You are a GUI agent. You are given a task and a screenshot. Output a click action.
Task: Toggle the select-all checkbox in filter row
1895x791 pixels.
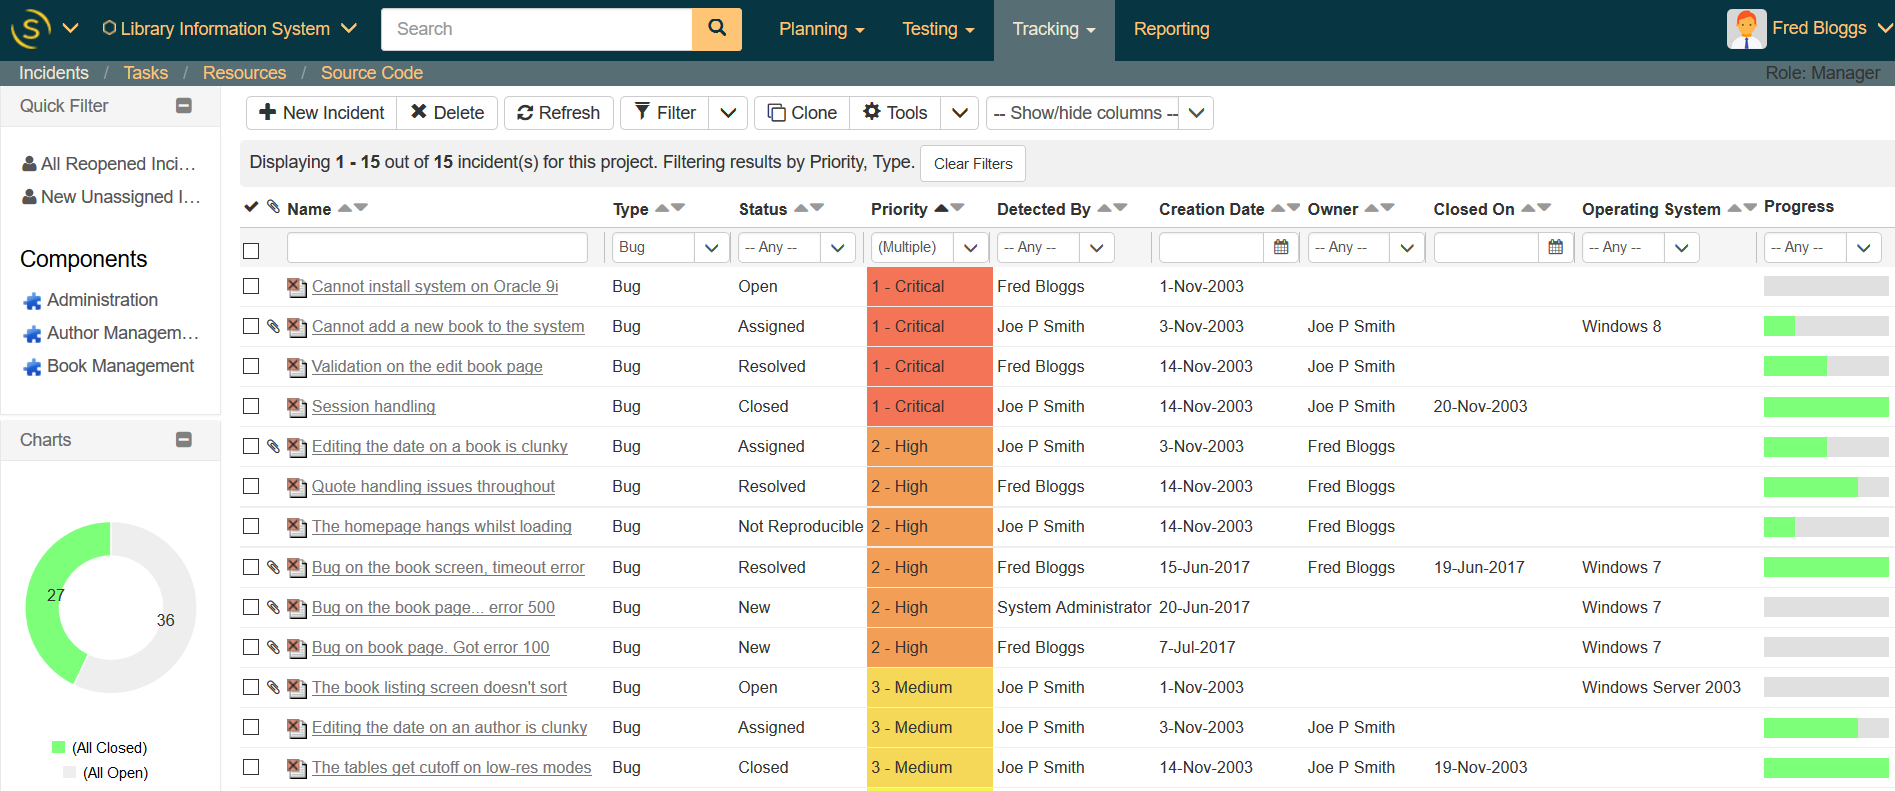click(251, 250)
